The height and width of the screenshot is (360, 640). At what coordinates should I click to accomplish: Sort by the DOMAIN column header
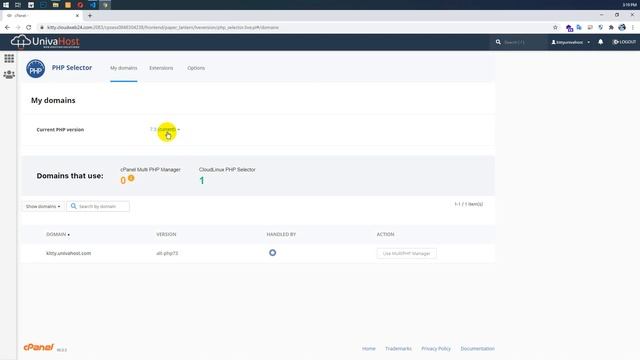[58, 234]
